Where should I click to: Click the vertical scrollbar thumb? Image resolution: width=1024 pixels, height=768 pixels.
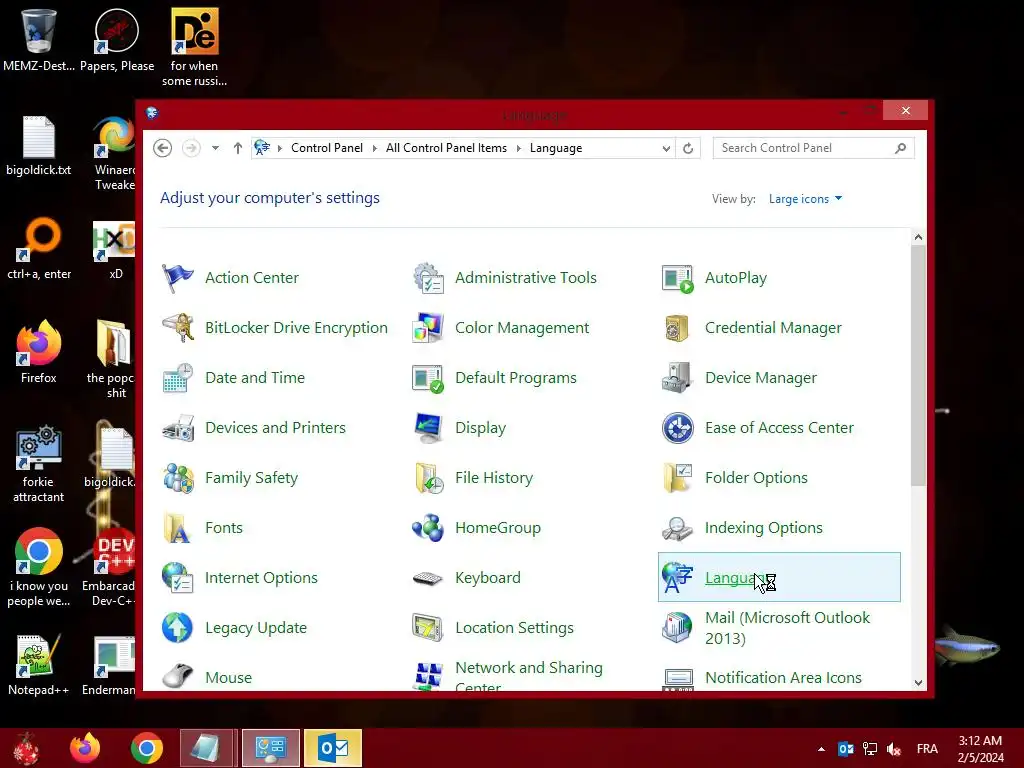918,366
